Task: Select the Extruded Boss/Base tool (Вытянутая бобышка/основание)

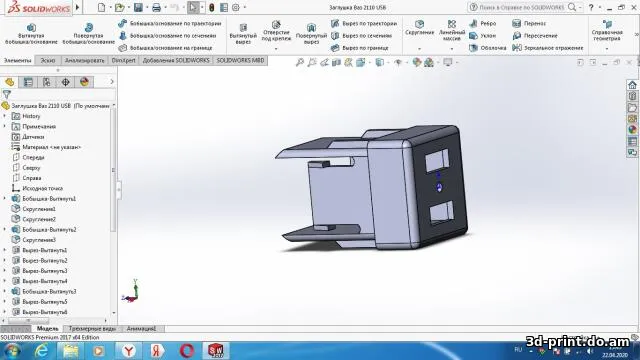Action: [31, 34]
